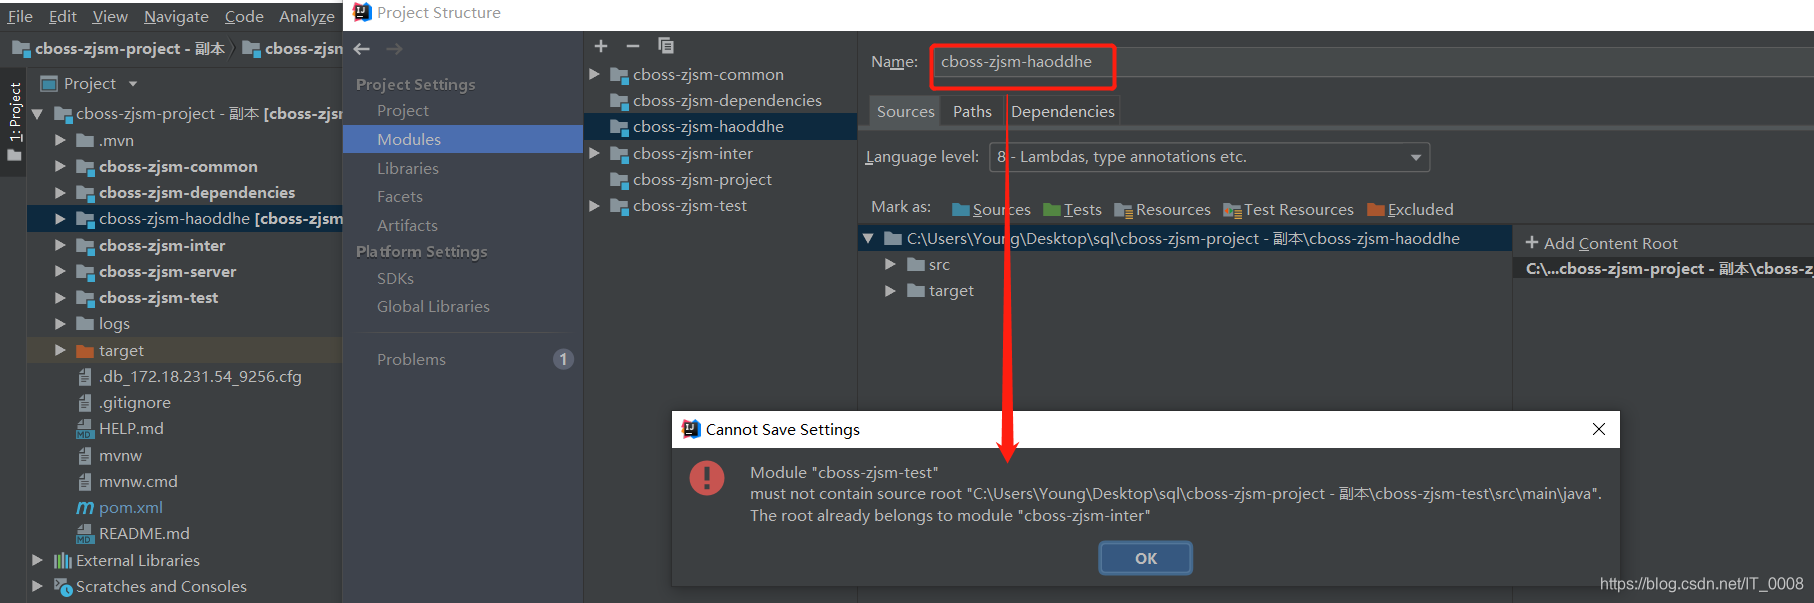Expand External Libraries node
Viewport: 1814px width, 603px height.
coord(38,560)
